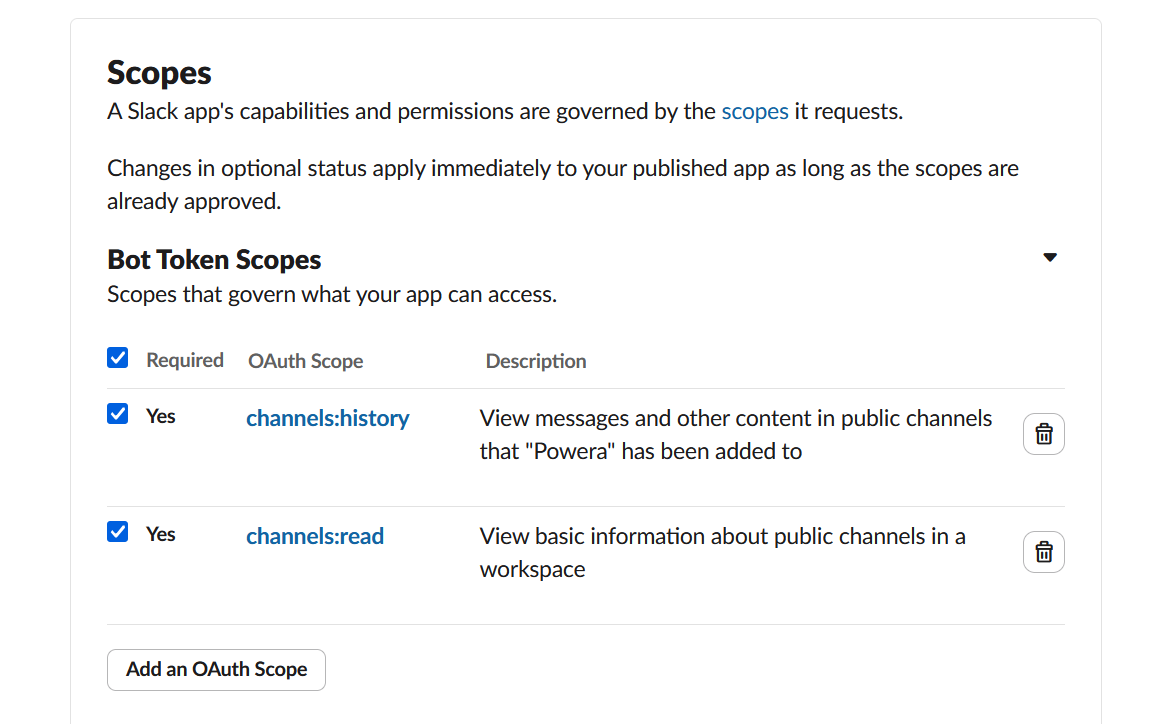The width and height of the screenshot is (1152, 724).
Task: Click the "Yes" label beside channels:history
Action: (x=161, y=416)
